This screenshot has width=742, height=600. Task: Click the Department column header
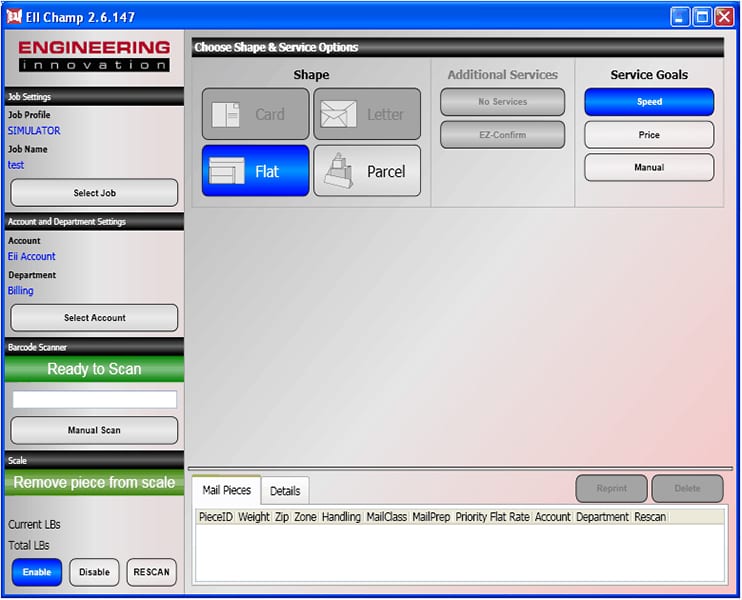click(x=602, y=517)
